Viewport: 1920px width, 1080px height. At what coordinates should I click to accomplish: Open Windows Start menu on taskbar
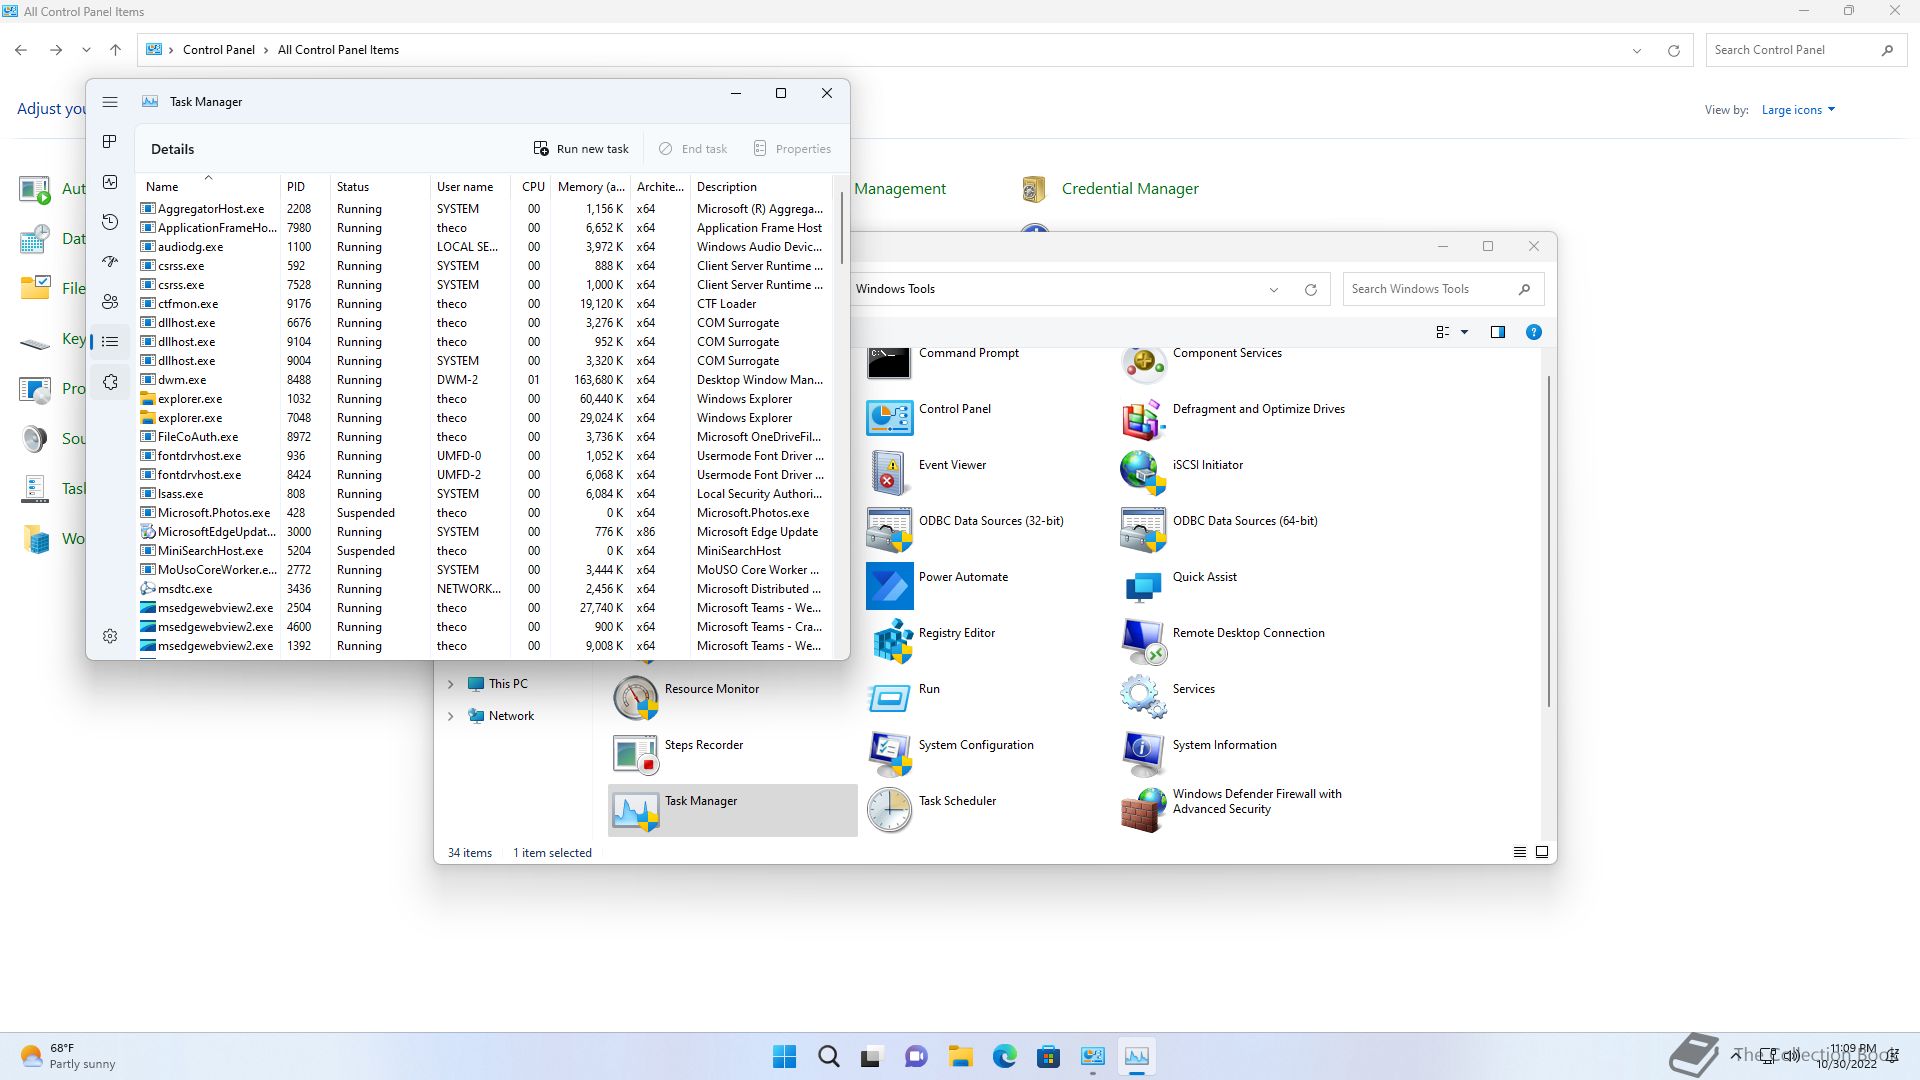785,1056
